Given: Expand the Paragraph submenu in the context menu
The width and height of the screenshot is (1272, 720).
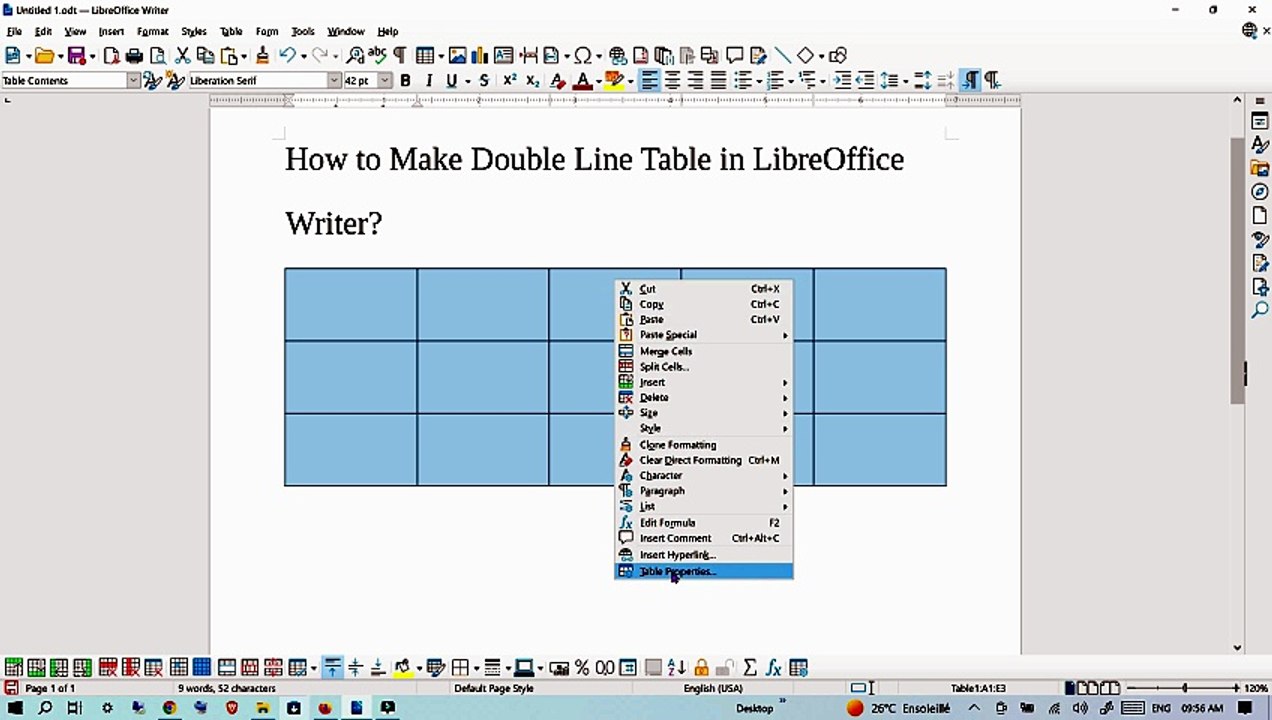Looking at the screenshot, I should pos(703,491).
